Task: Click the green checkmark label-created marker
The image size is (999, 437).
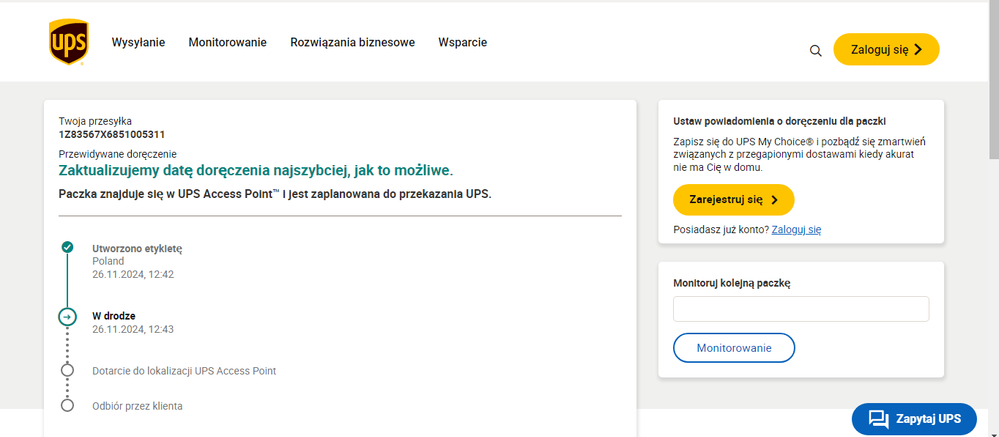Action: coord(67,247)
